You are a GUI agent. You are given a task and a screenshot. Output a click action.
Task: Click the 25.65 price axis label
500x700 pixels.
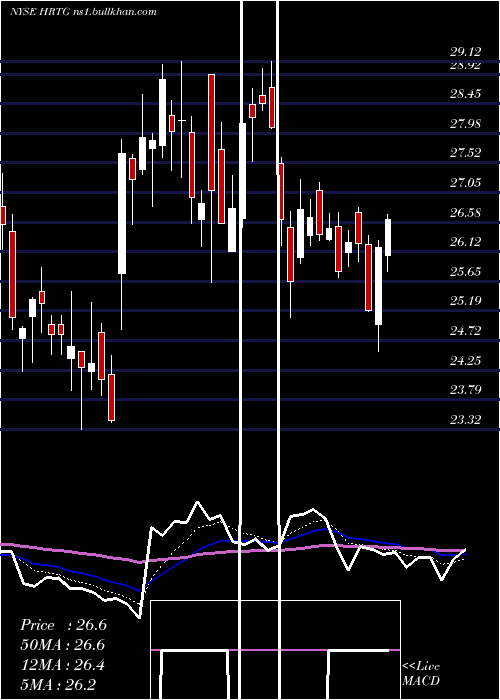(x=466, y=271)
